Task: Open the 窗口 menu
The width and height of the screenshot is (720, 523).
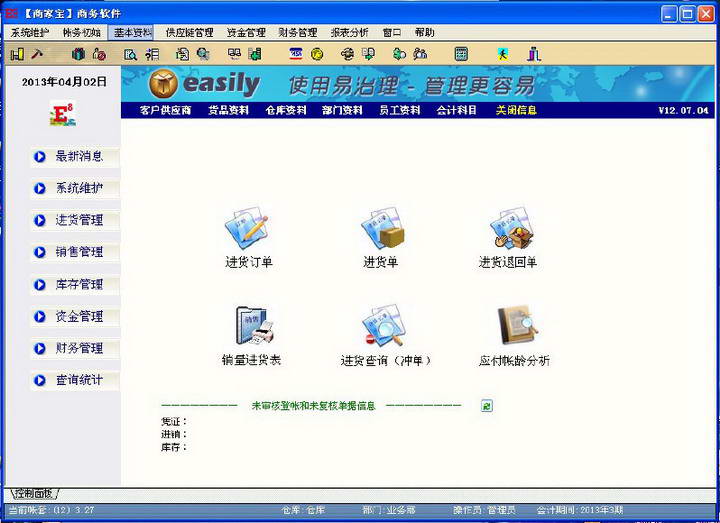Action: click(392, 33)
